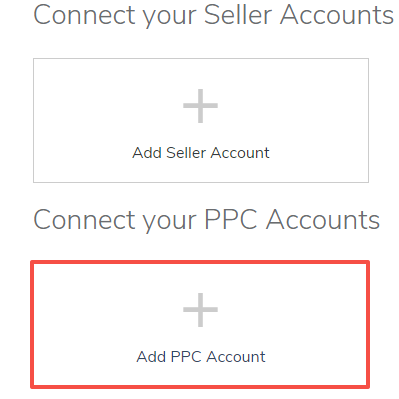Viewport: 399px width, 399px height.
Task: Click the word Accounts in the PPC heading
Action: pyautogui.click(x=323, y=220)
